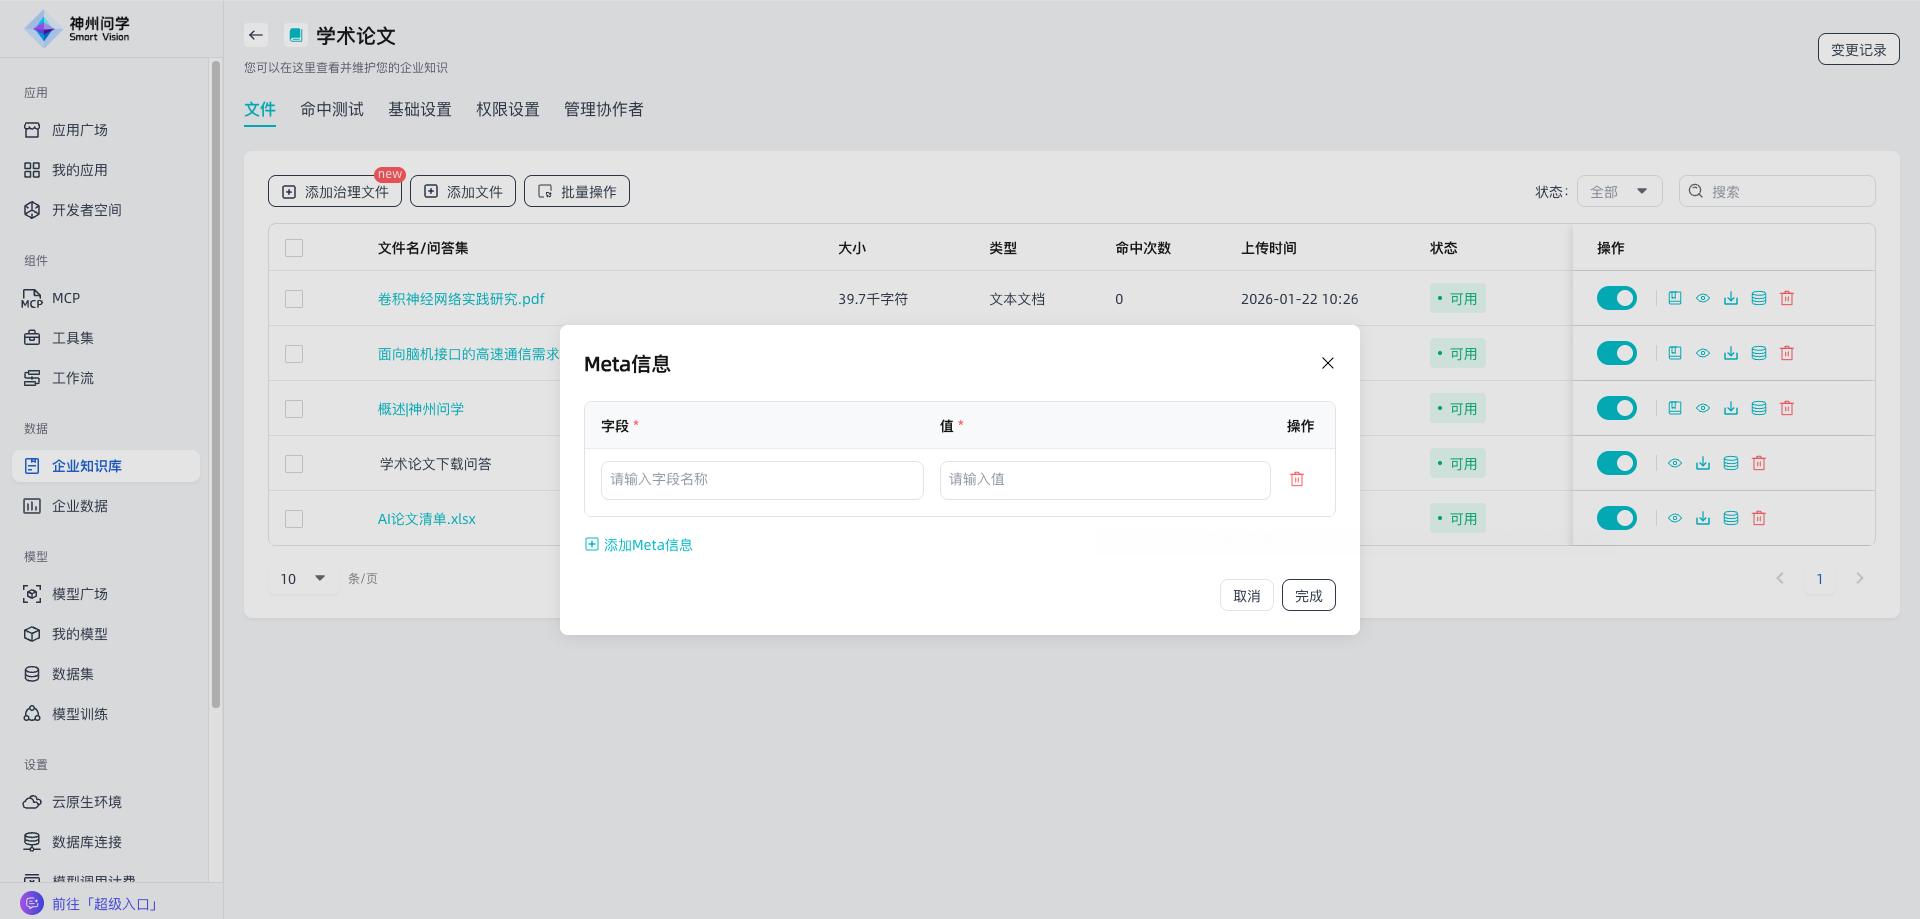Click the back arrow next to 学术论文
The image size is (1920, 919).
[x=256, y=35]
